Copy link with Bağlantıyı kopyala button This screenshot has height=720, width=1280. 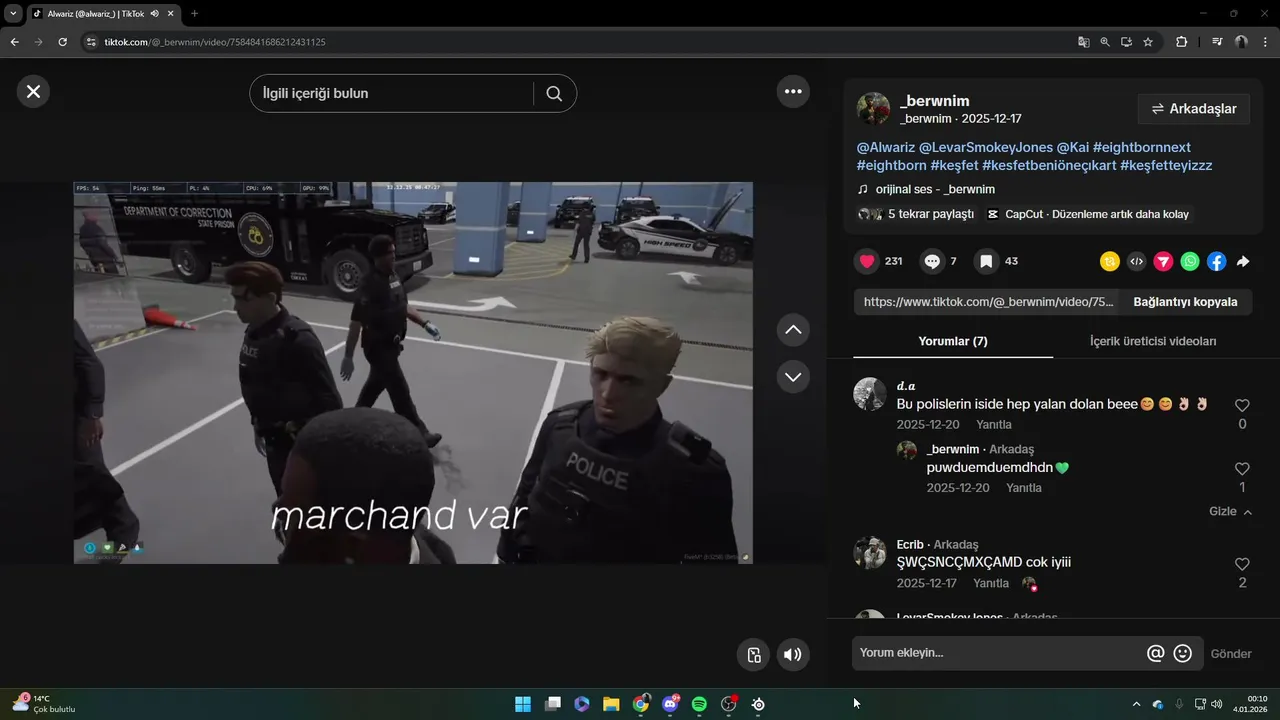click(1185, 302)
